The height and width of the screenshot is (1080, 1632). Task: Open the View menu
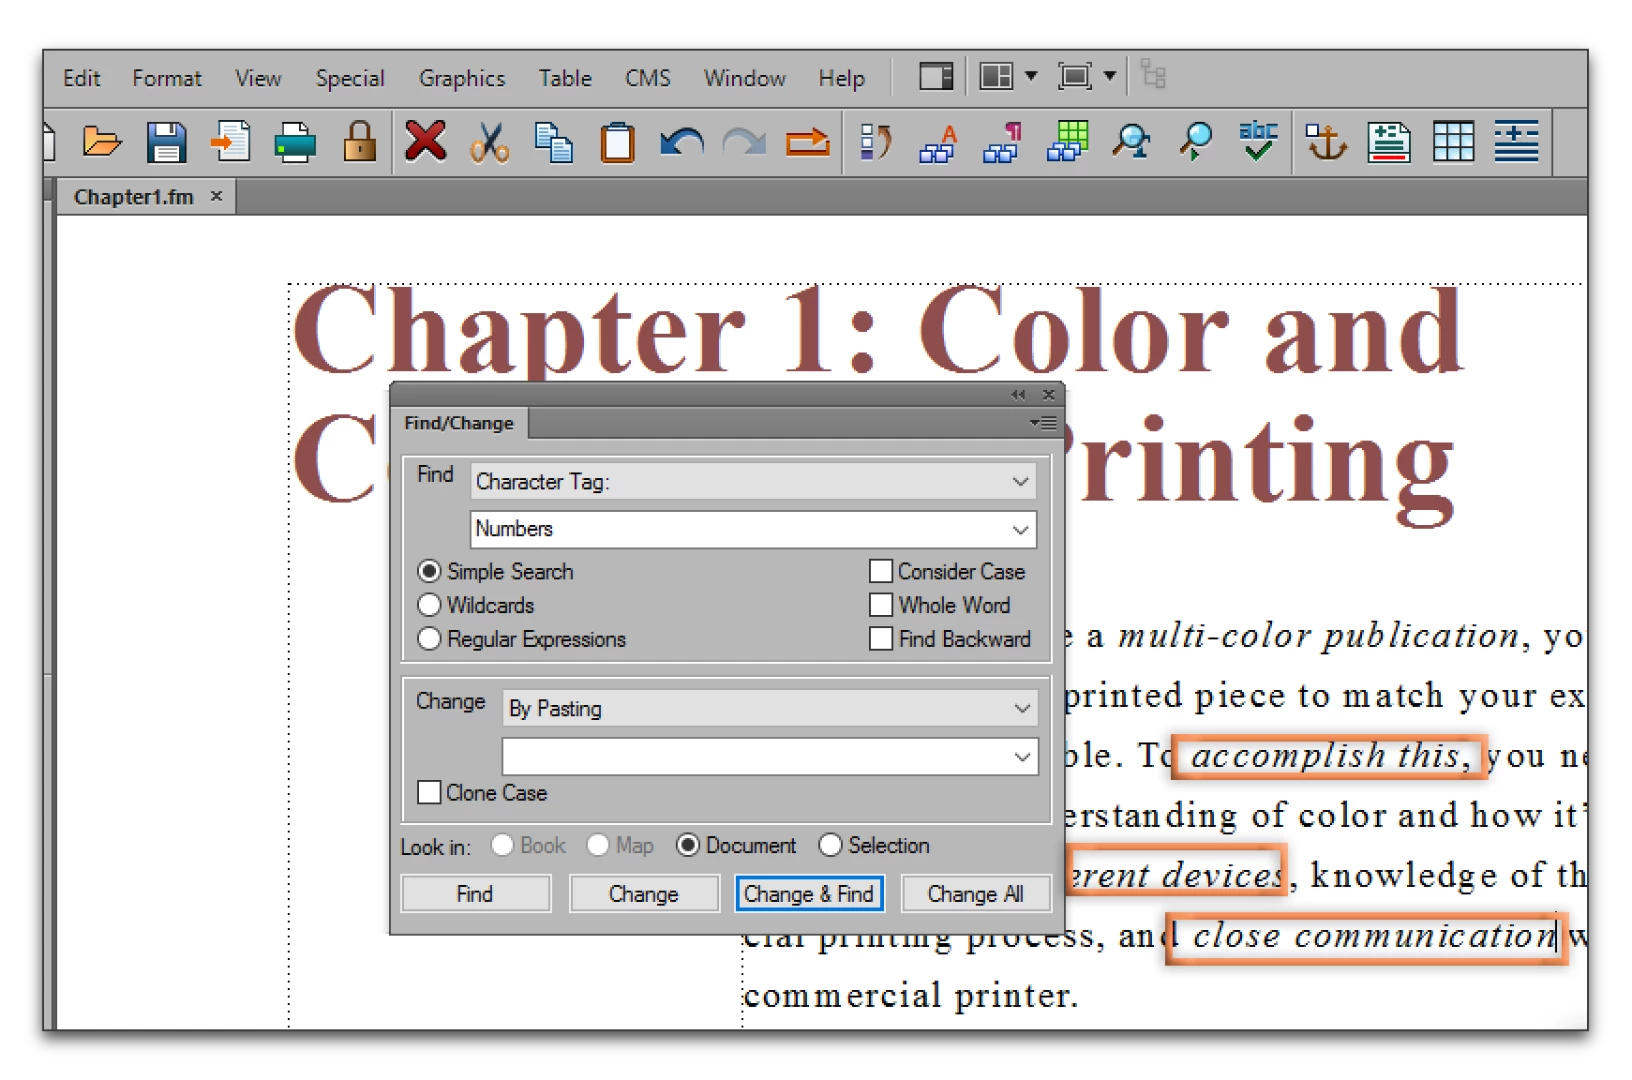[x=258, y=78]
